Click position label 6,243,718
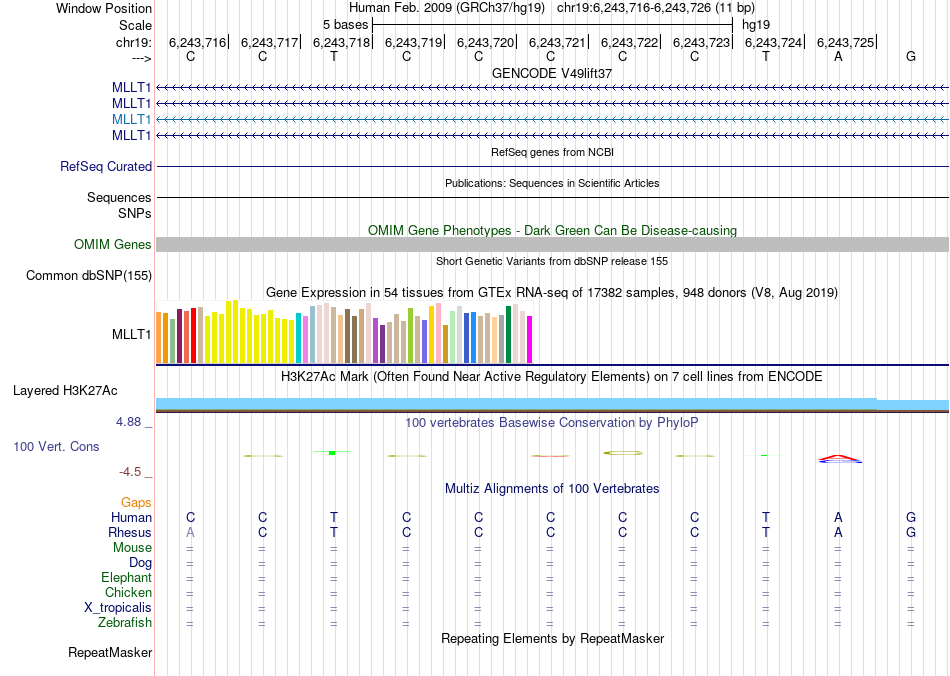This screenshot has height=676, width=950. coord(342,42)
